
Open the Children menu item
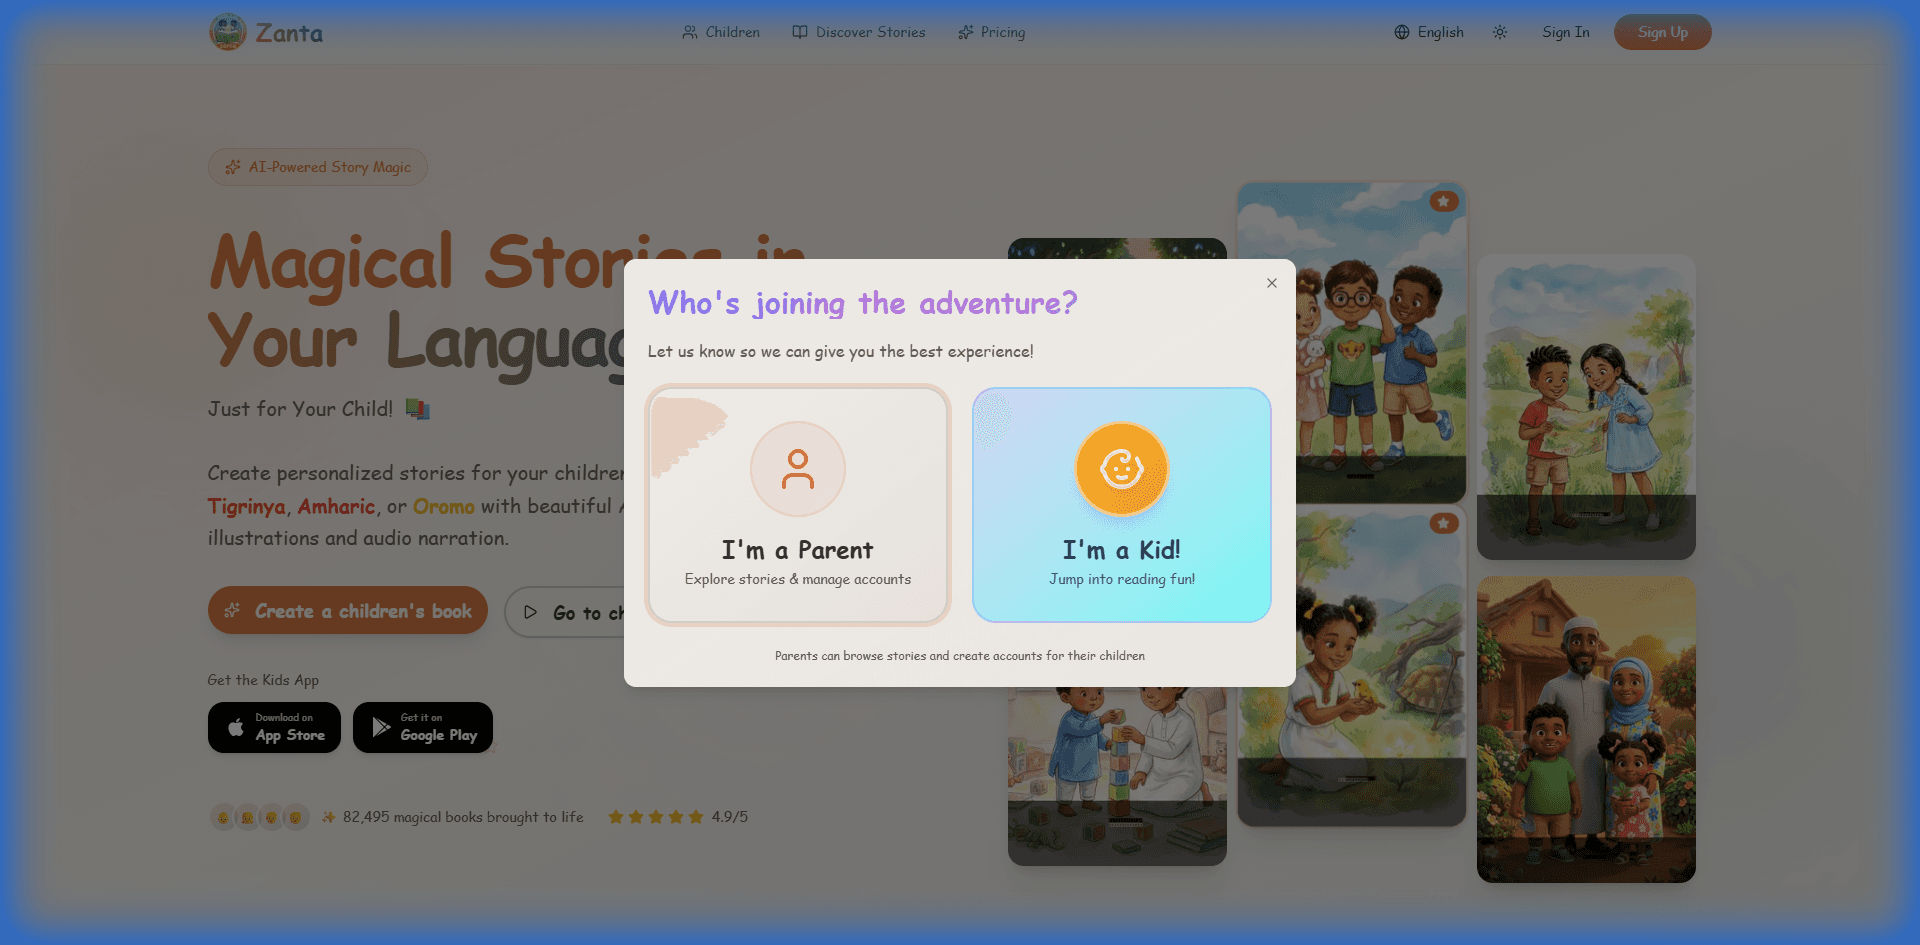pos(721,32)
